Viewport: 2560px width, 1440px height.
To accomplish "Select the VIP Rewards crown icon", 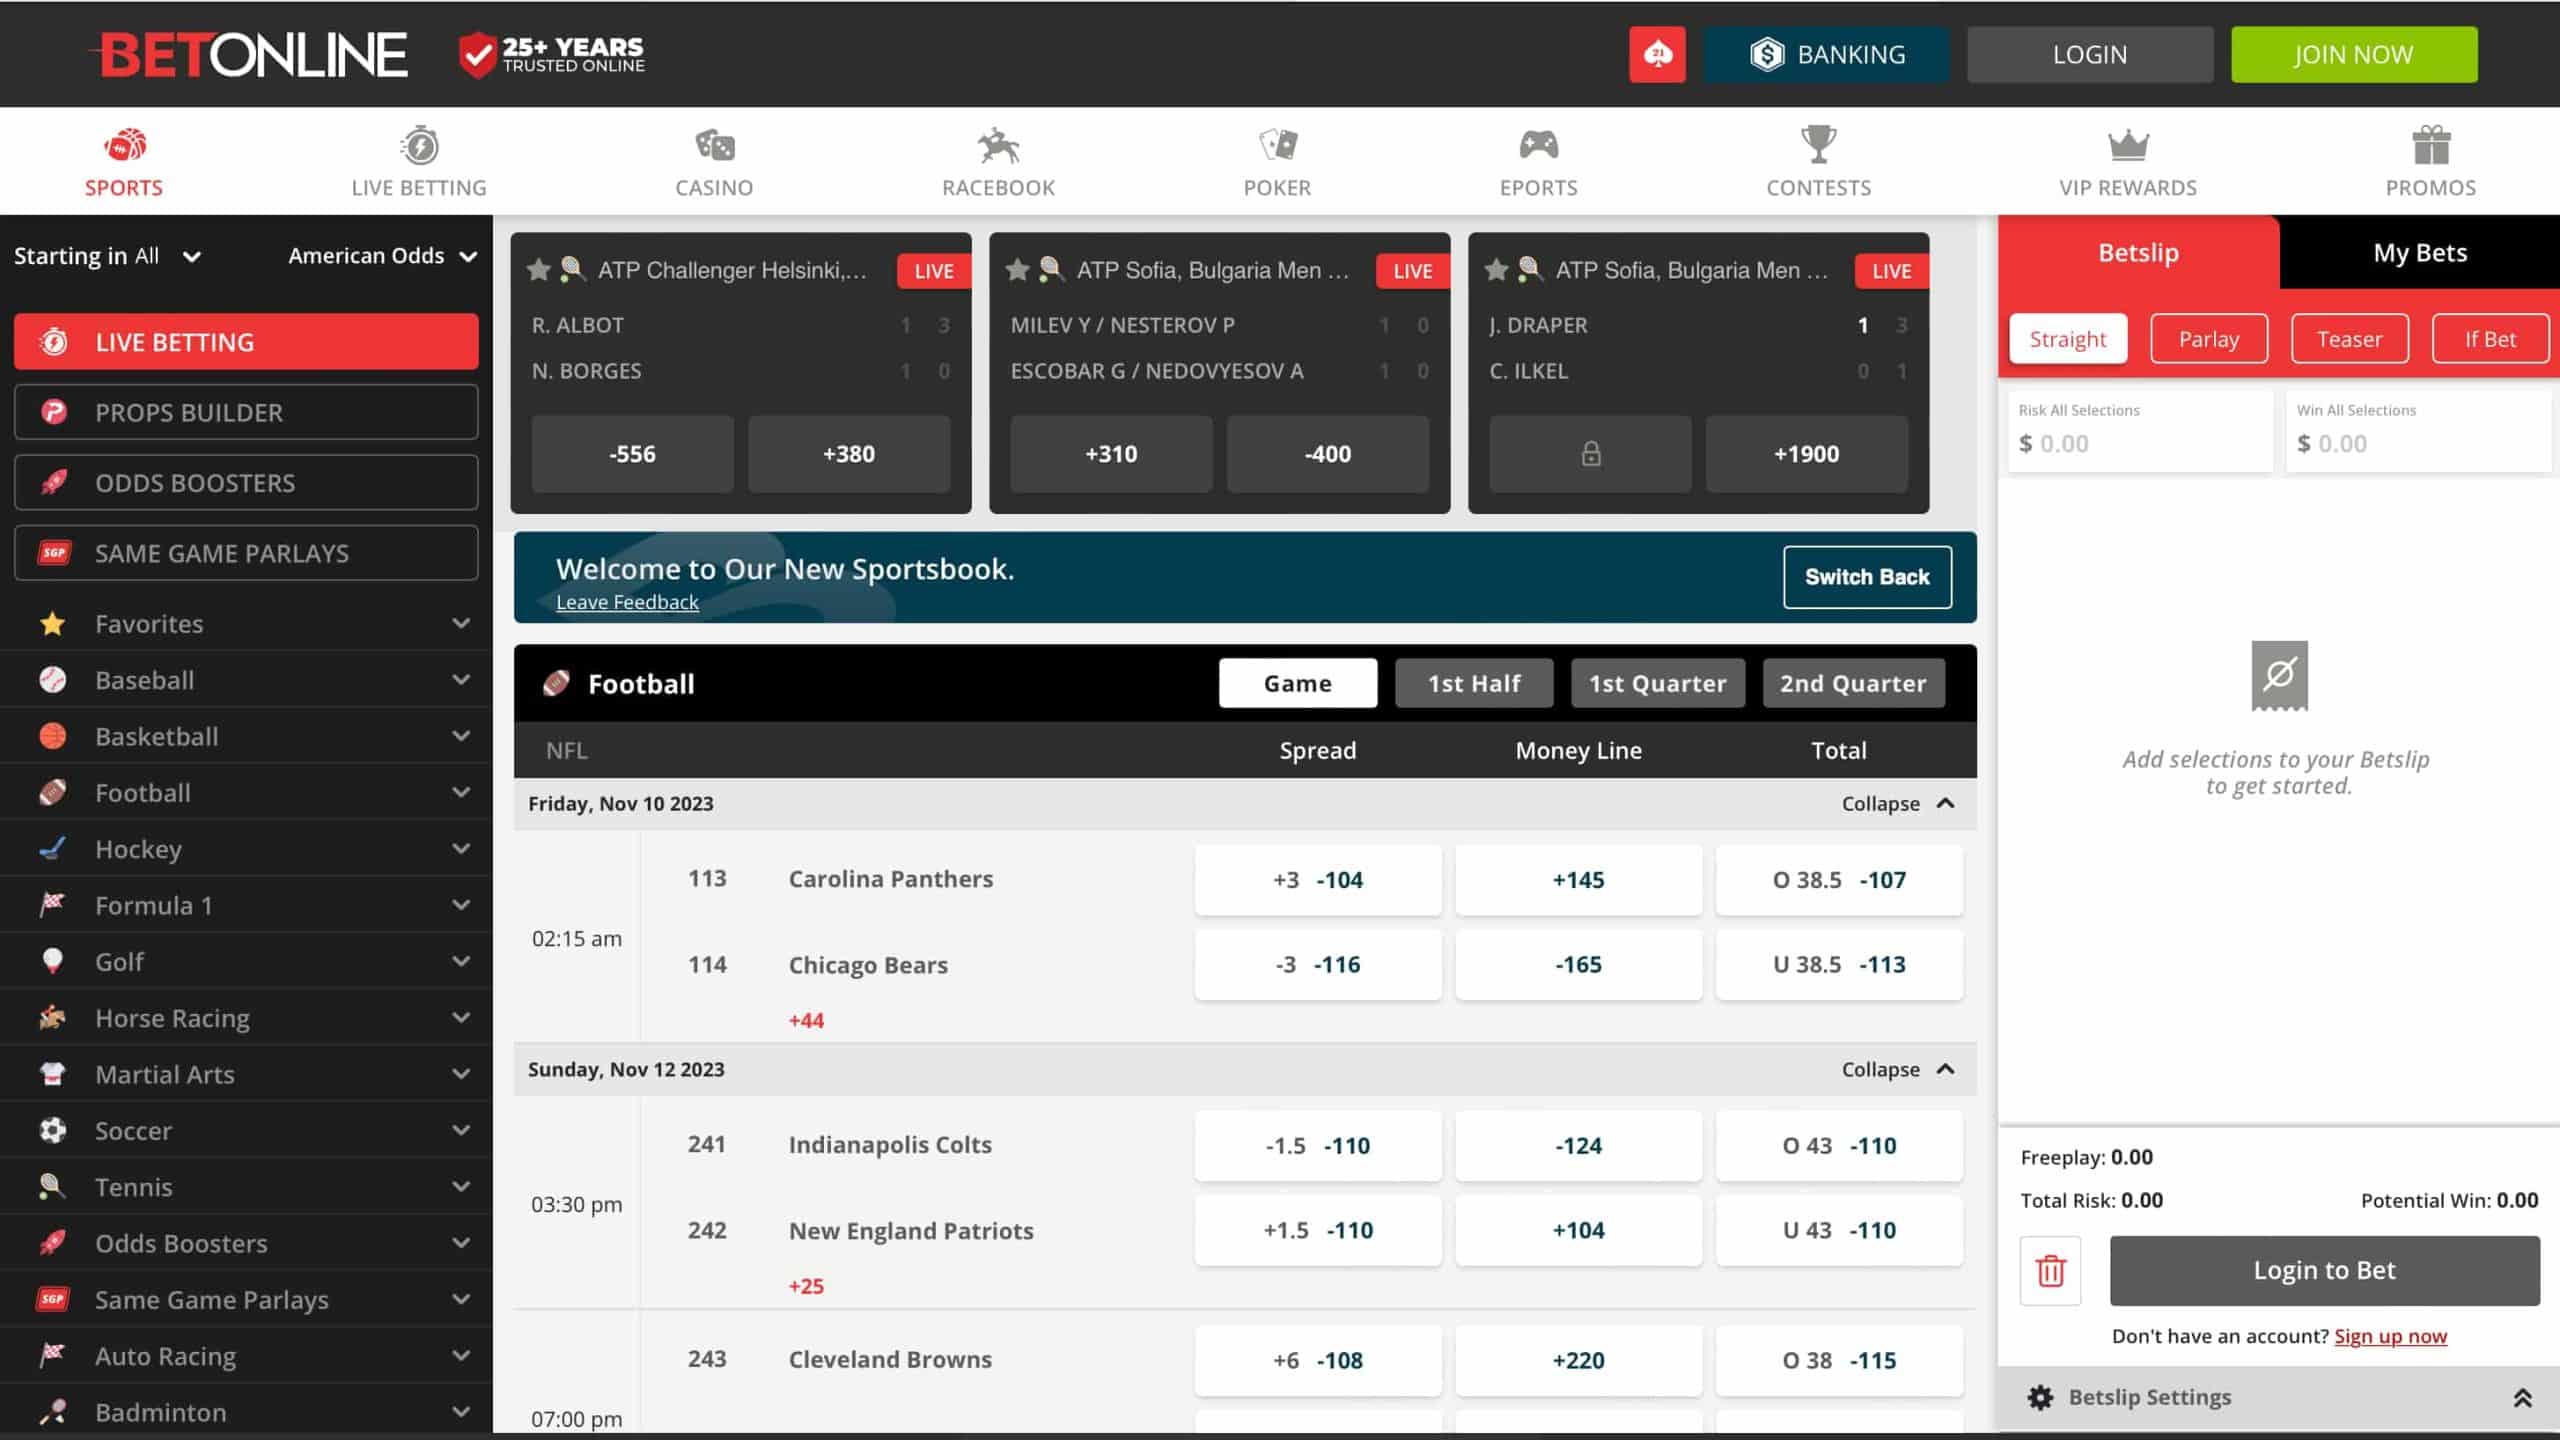I will (x=2128, y=146).
